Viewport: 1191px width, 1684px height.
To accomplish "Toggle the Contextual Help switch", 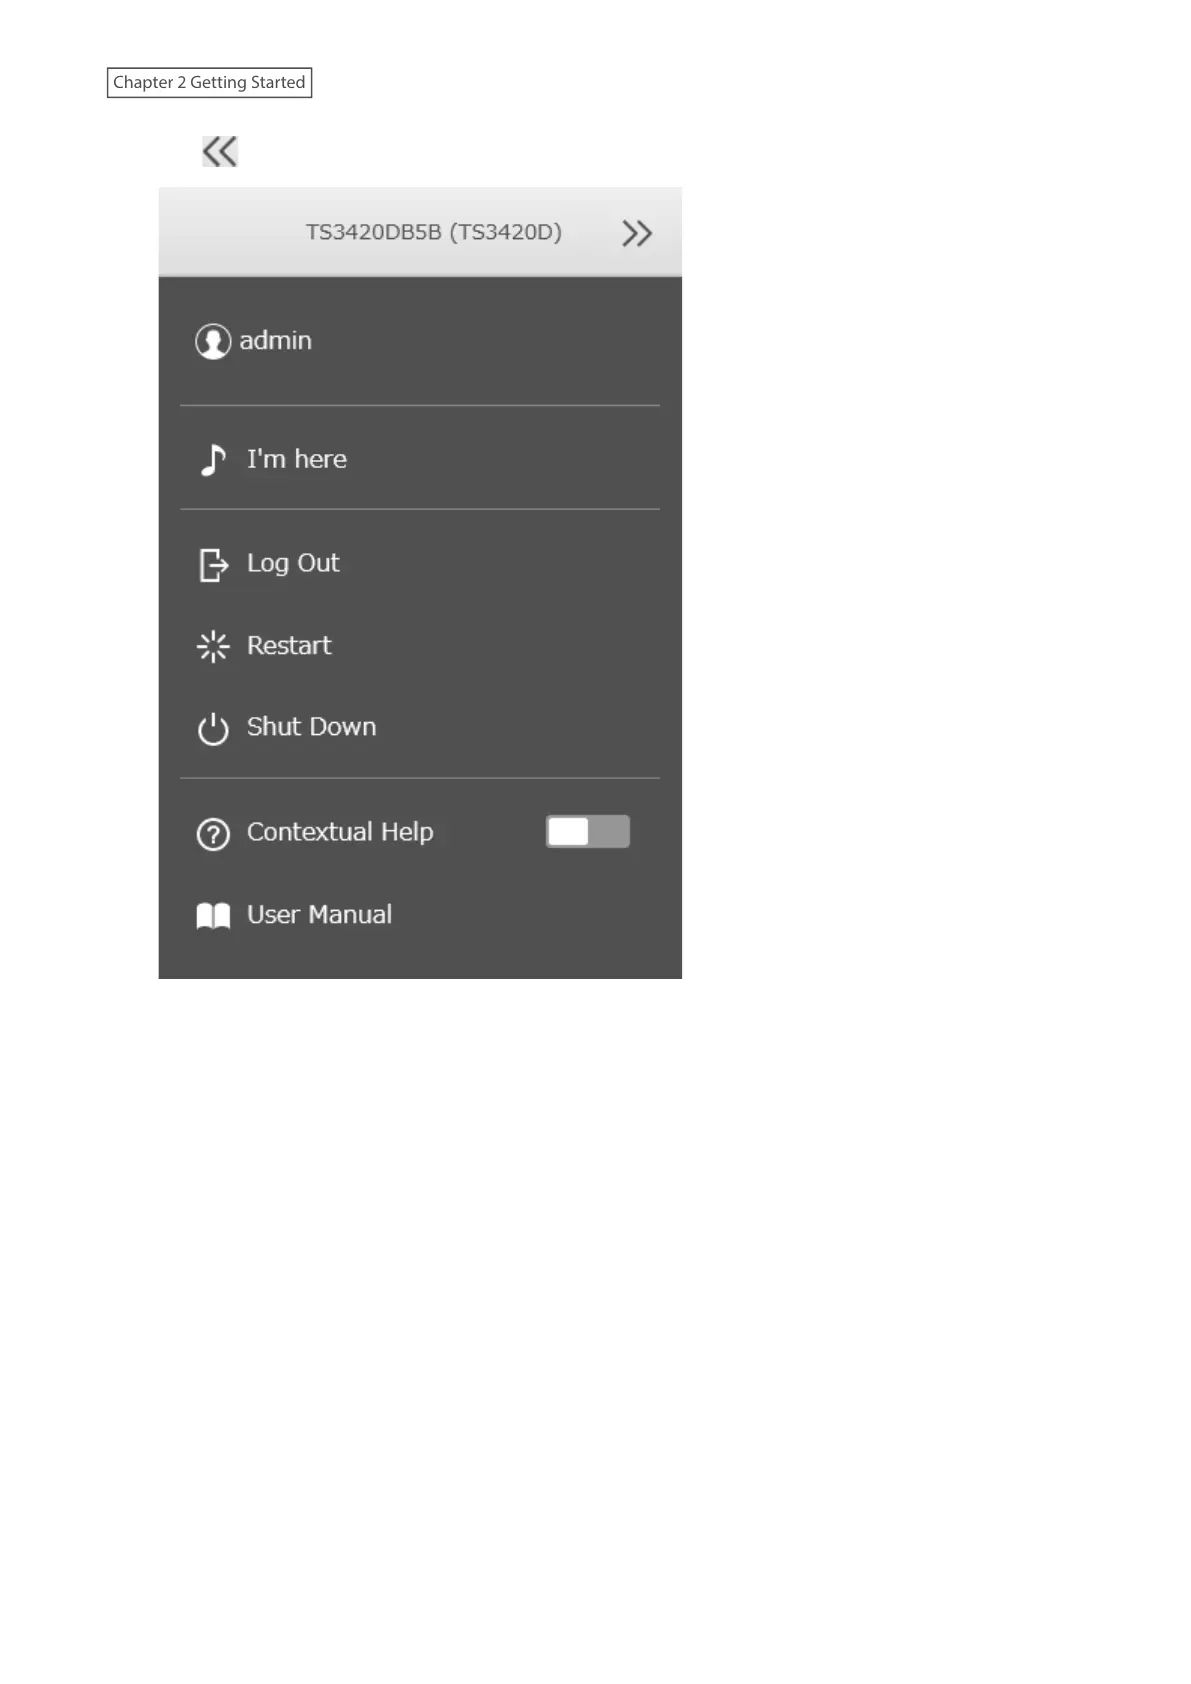I will (588, 832).
